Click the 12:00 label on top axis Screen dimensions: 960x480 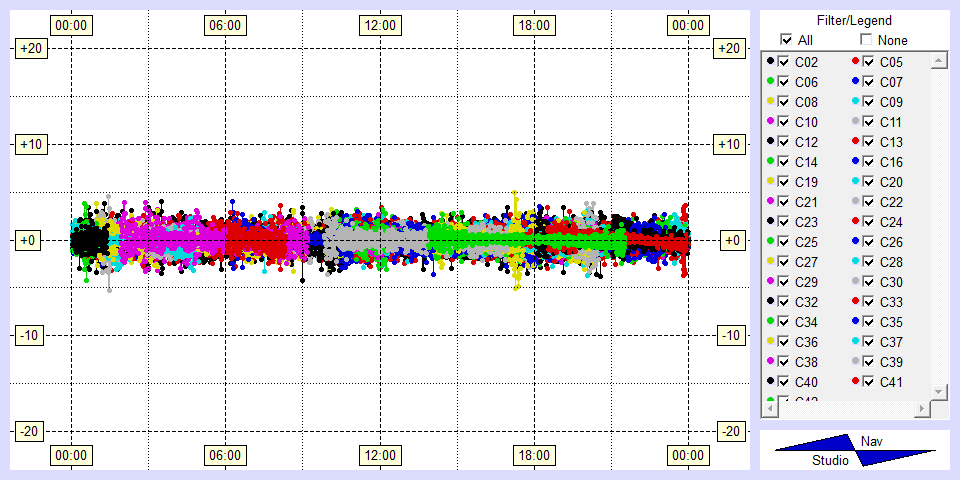[379, 25]
